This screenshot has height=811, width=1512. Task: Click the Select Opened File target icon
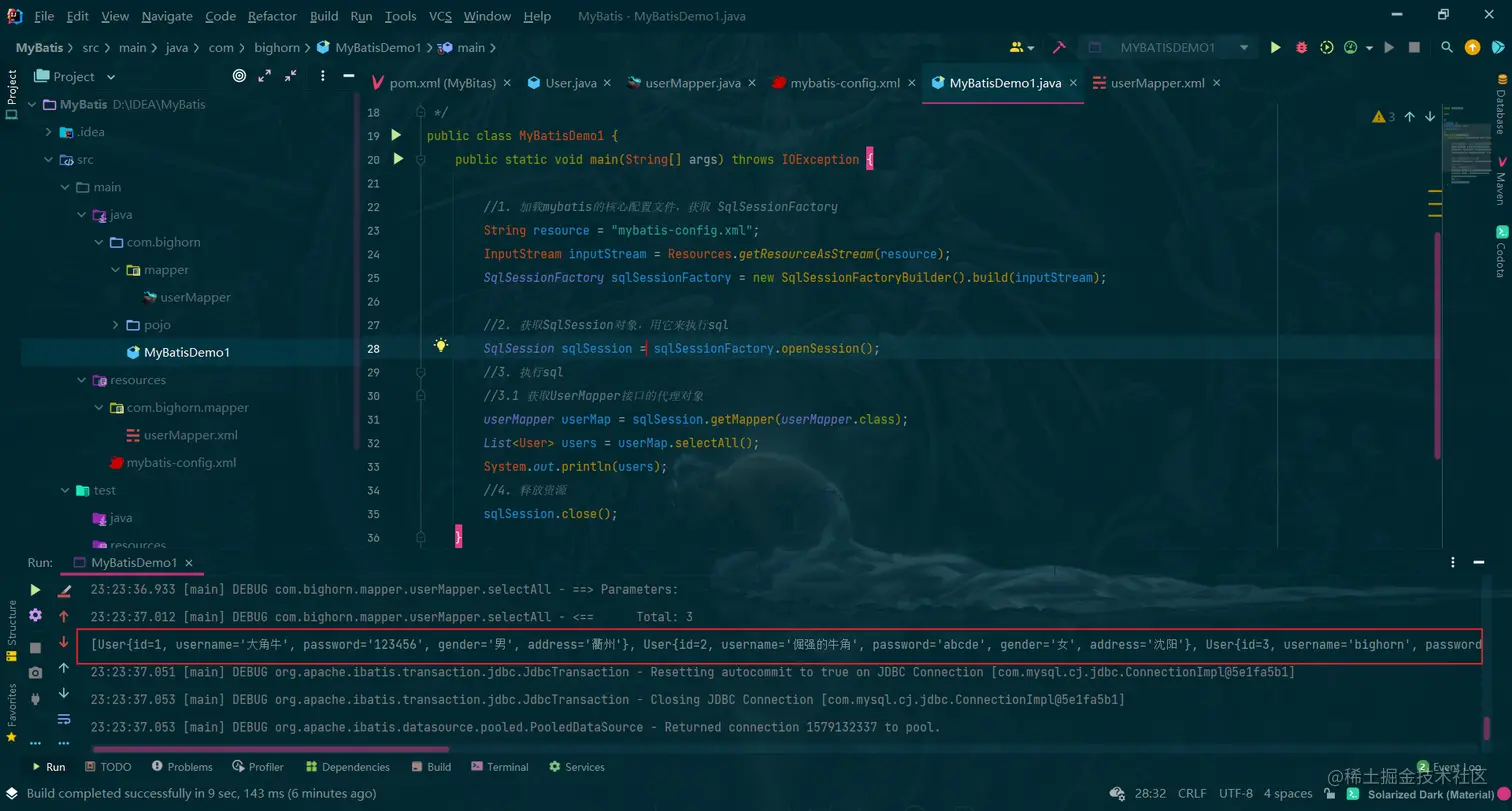pos(239,76)
